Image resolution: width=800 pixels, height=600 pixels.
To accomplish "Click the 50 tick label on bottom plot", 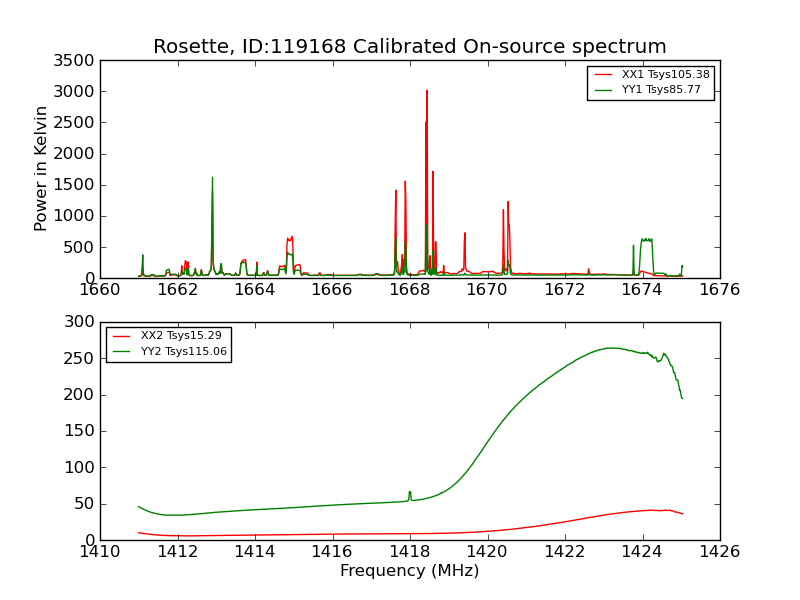I will click(85, 504).
